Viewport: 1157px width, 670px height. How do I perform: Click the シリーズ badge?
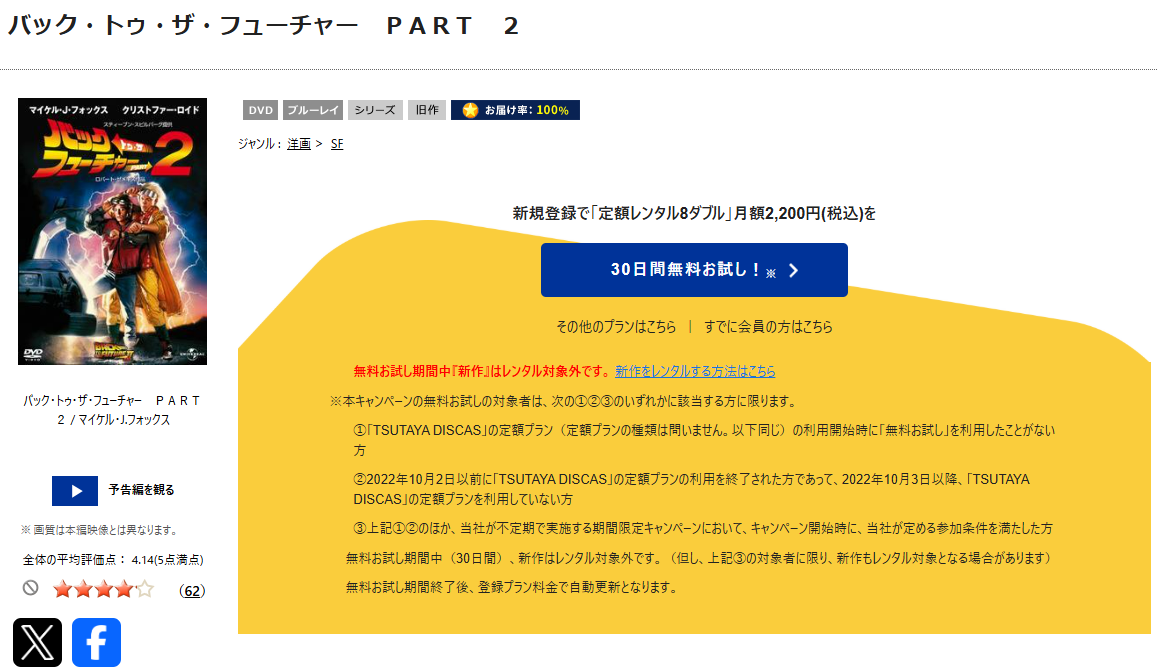[x=374, y=110]
